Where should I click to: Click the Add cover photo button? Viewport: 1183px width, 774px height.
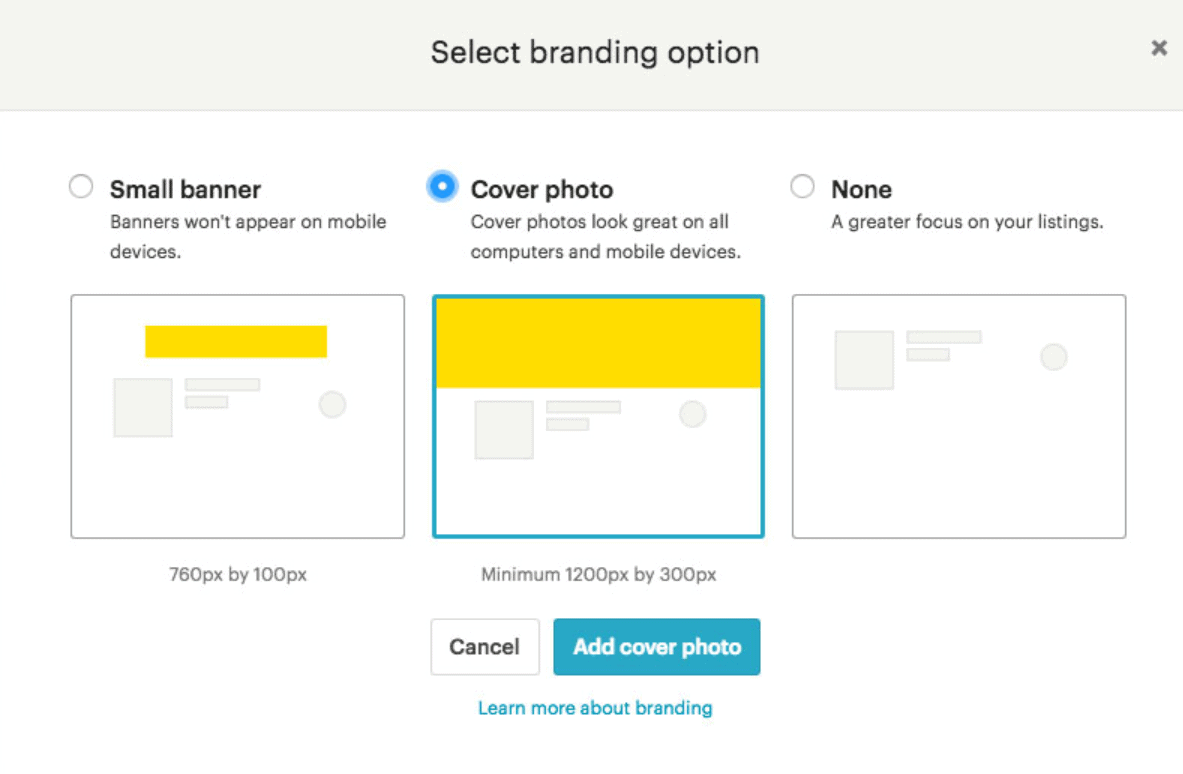[657, 647]
